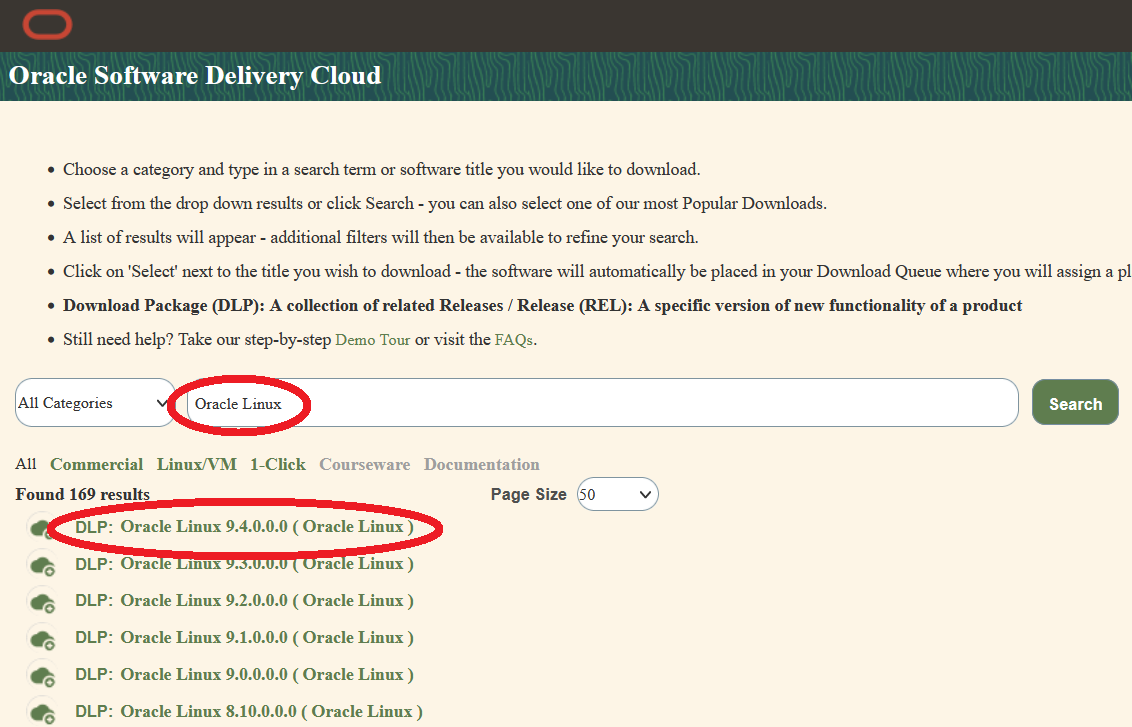1132x727 pixels.
Task: Click cloud download icon for Oracle Linux 9.1.0.0.0
Action: pyautogui.click(x=42, y=638)
